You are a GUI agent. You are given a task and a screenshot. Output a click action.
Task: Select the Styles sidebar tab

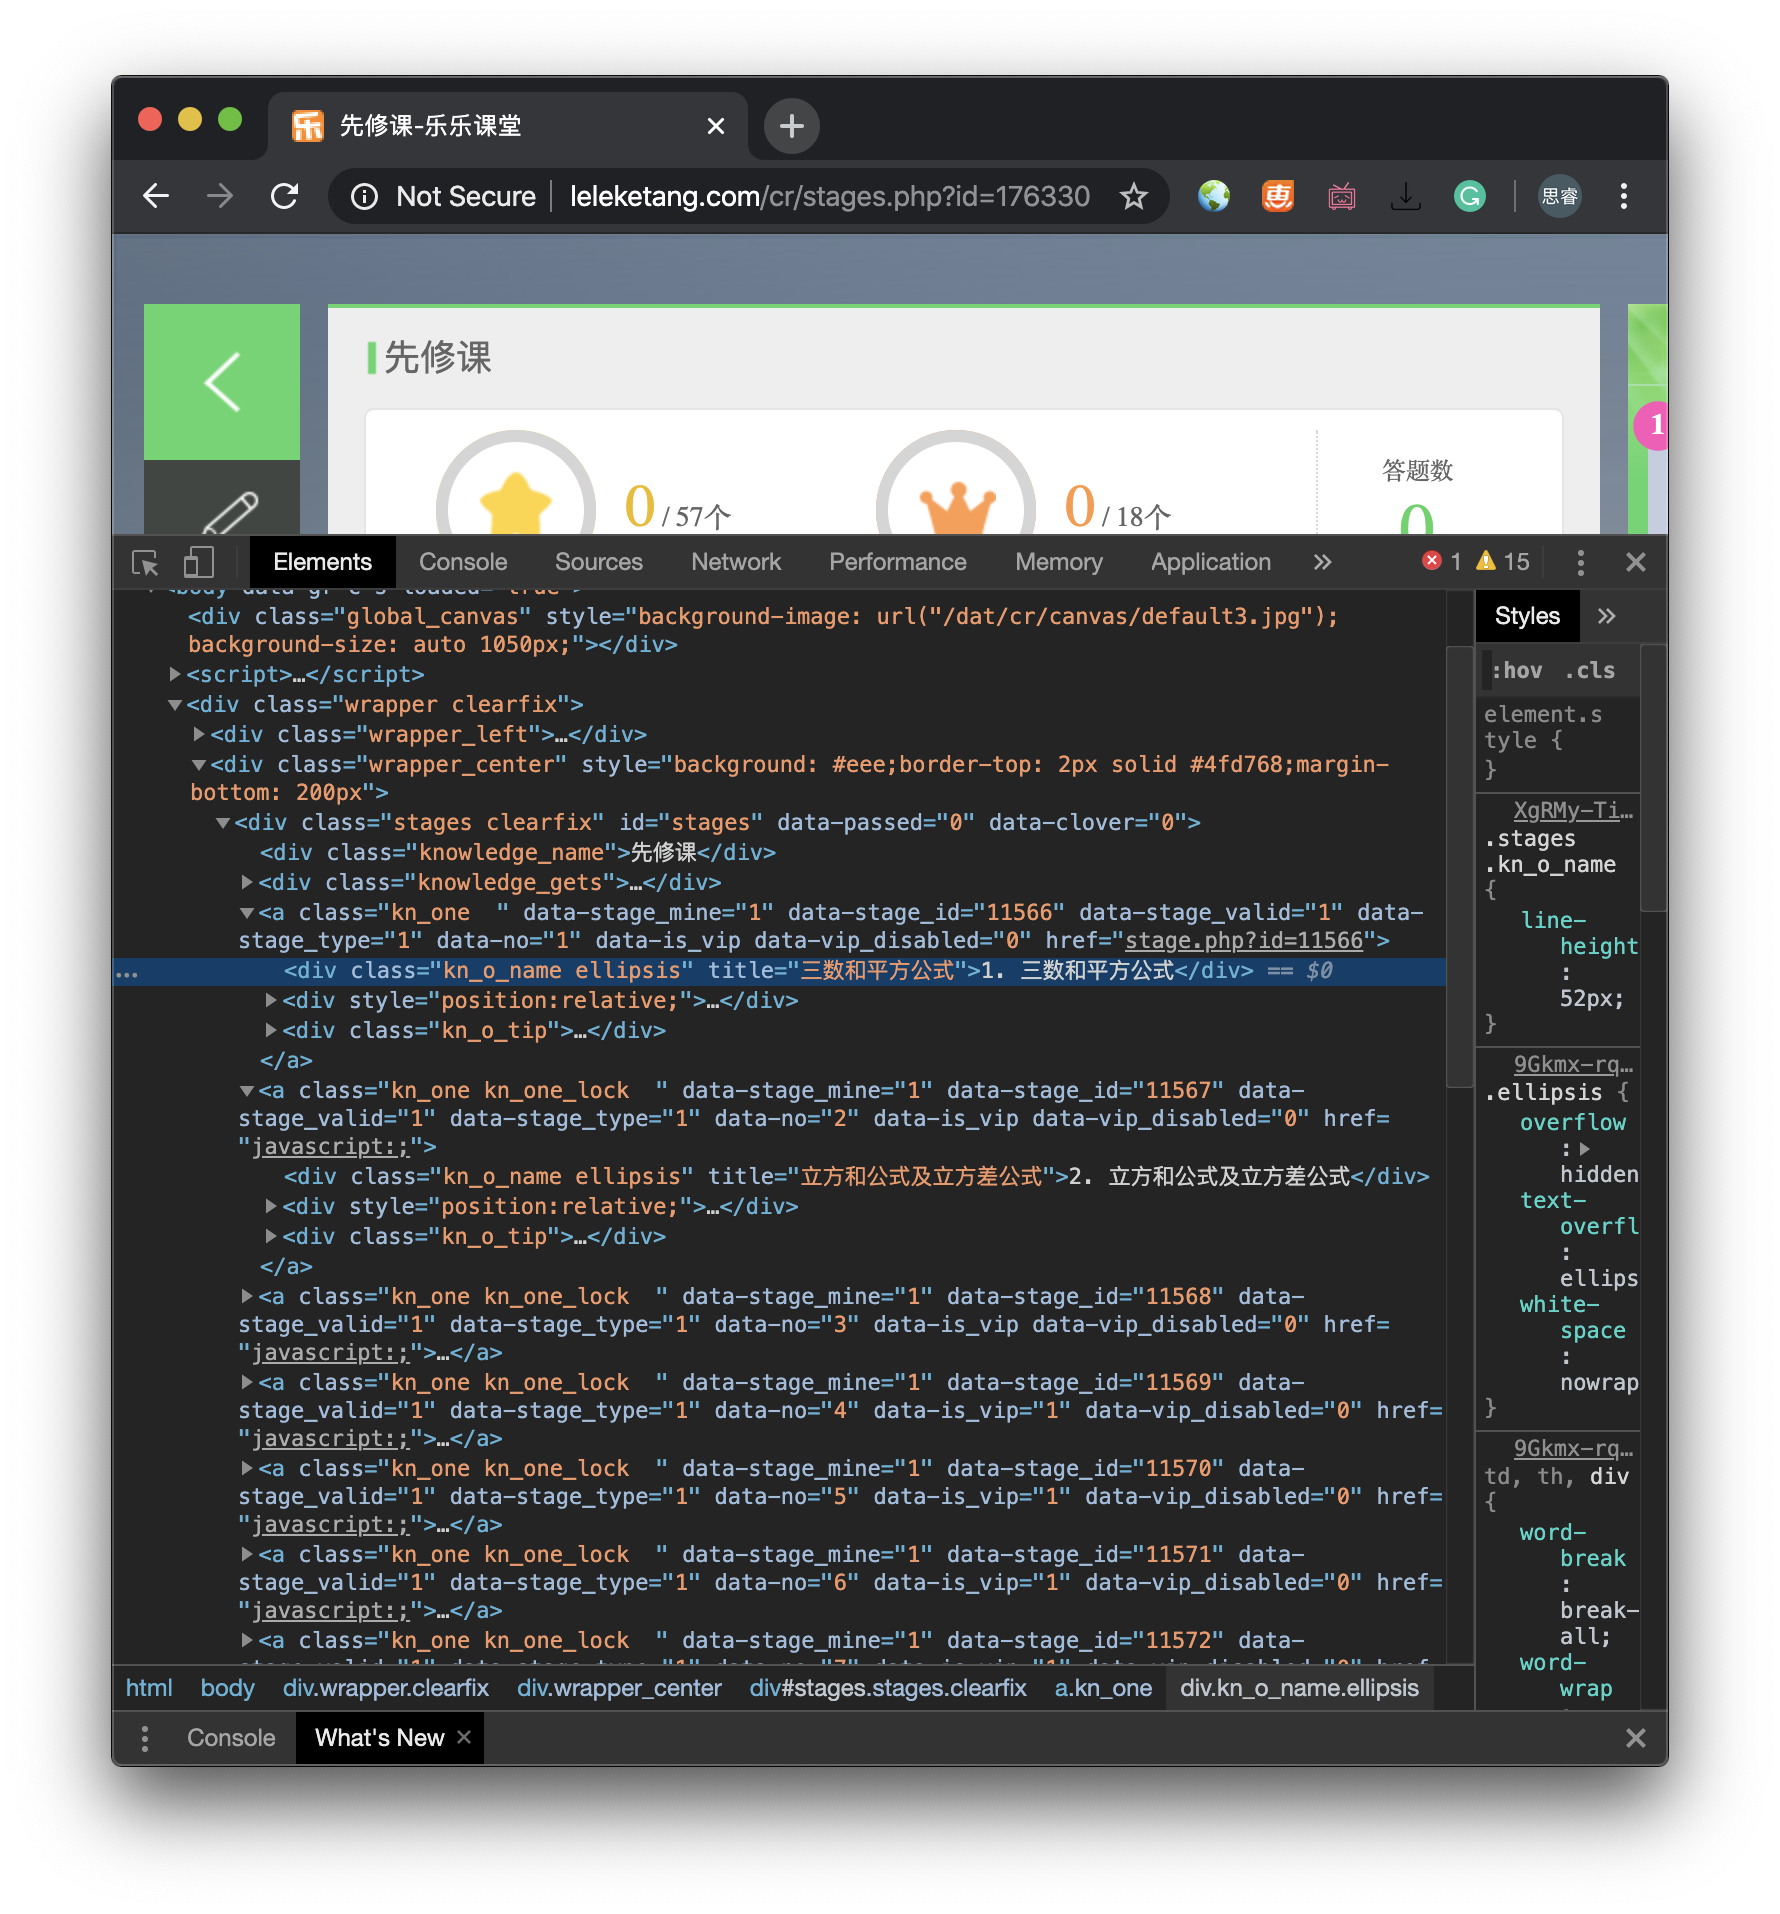[1527, 616]
